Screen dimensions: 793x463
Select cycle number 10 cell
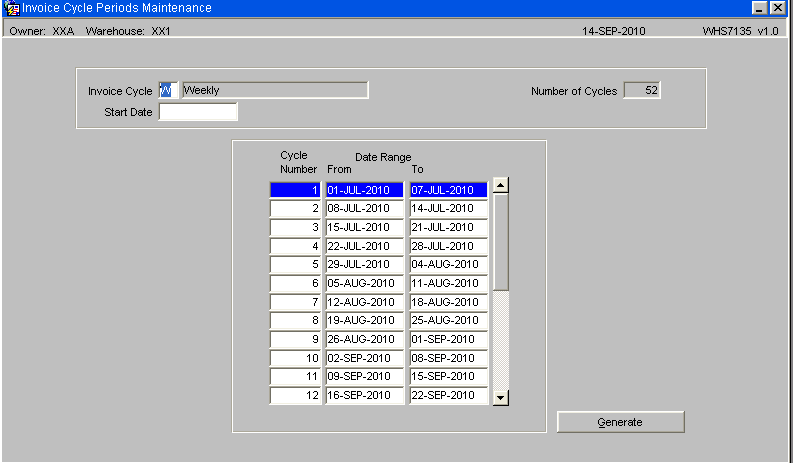pos(295,358)
